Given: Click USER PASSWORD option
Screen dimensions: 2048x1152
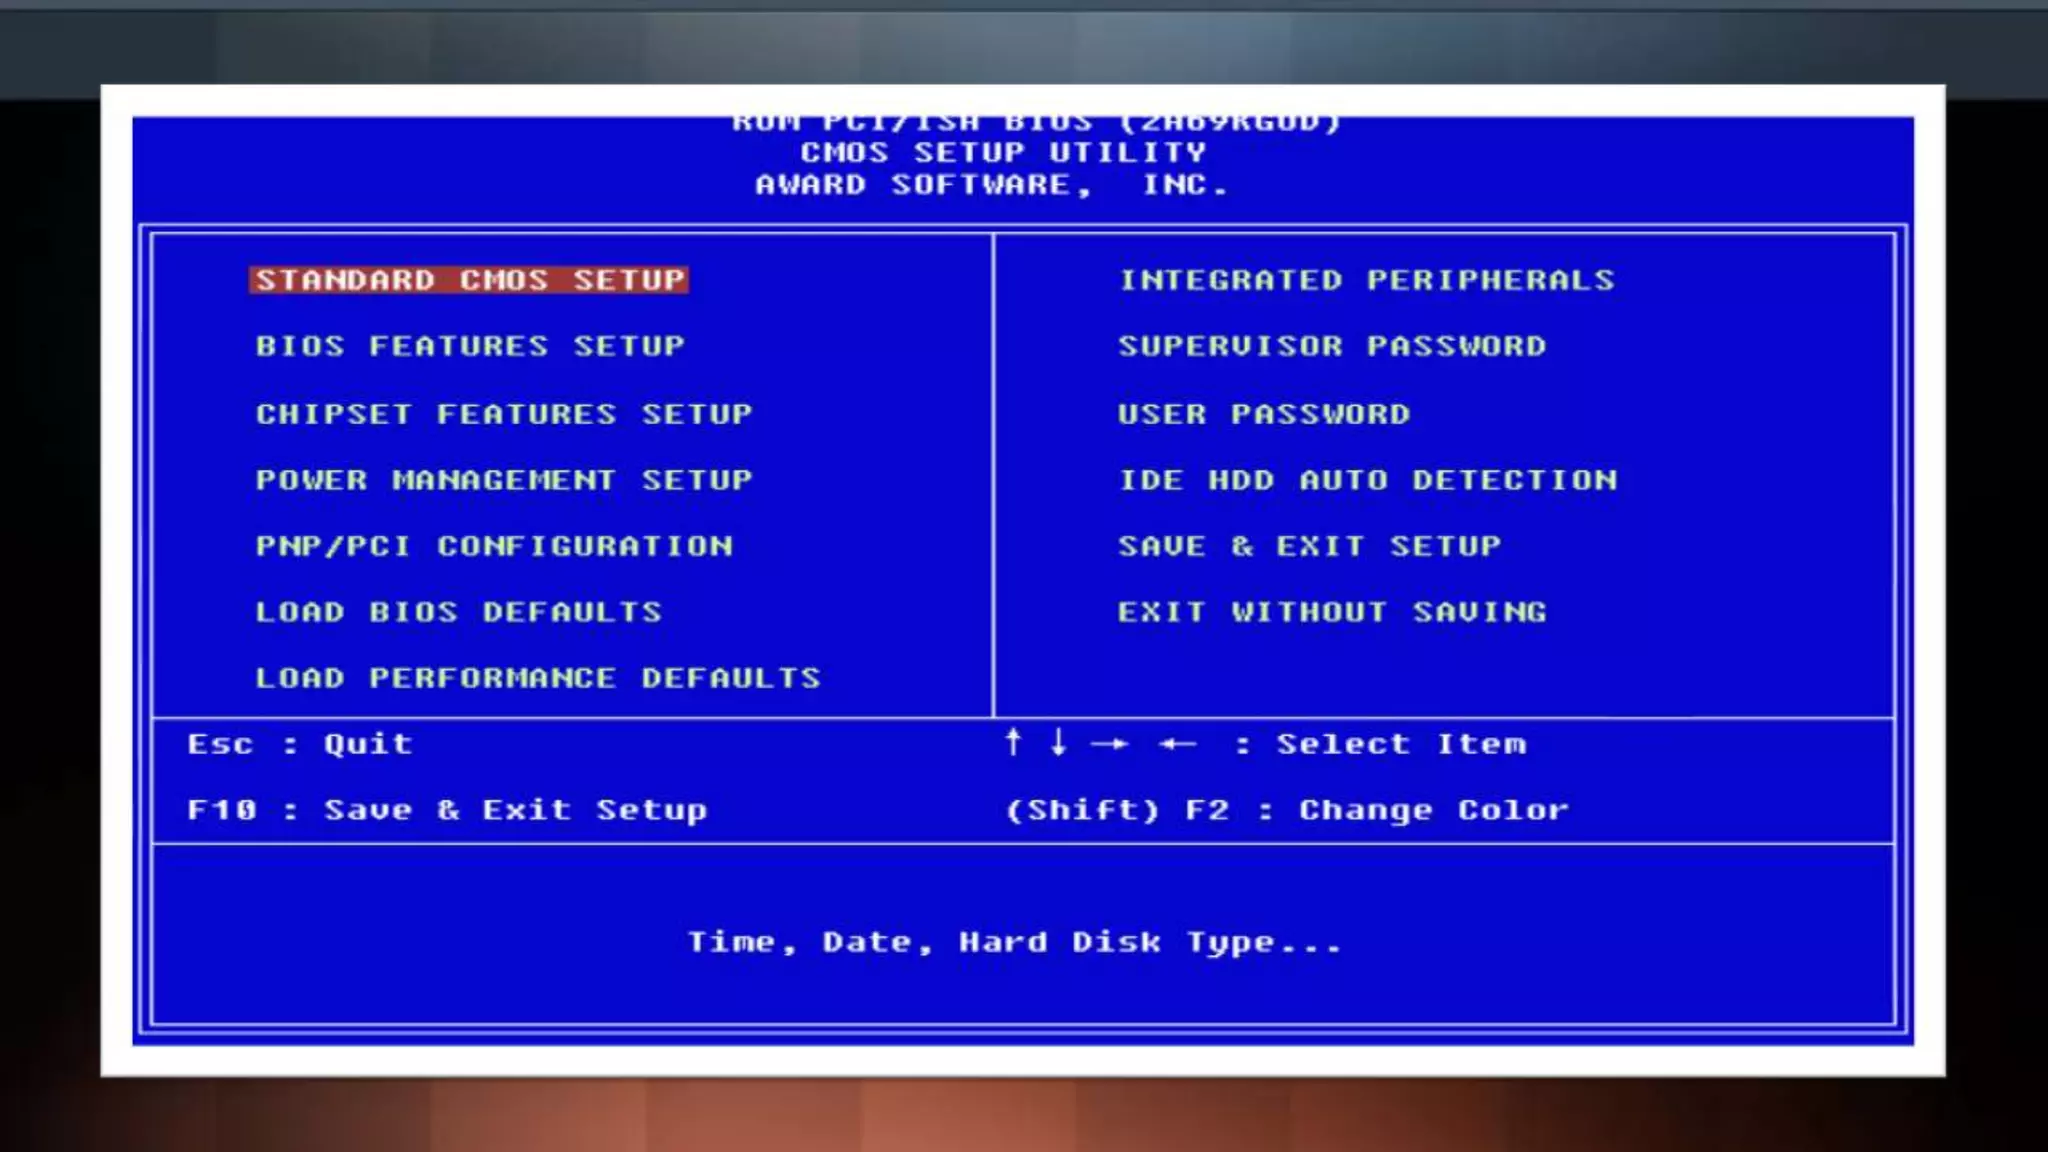Looking at the screenshot, I should pyautogui.click(x=1264, y=414).
